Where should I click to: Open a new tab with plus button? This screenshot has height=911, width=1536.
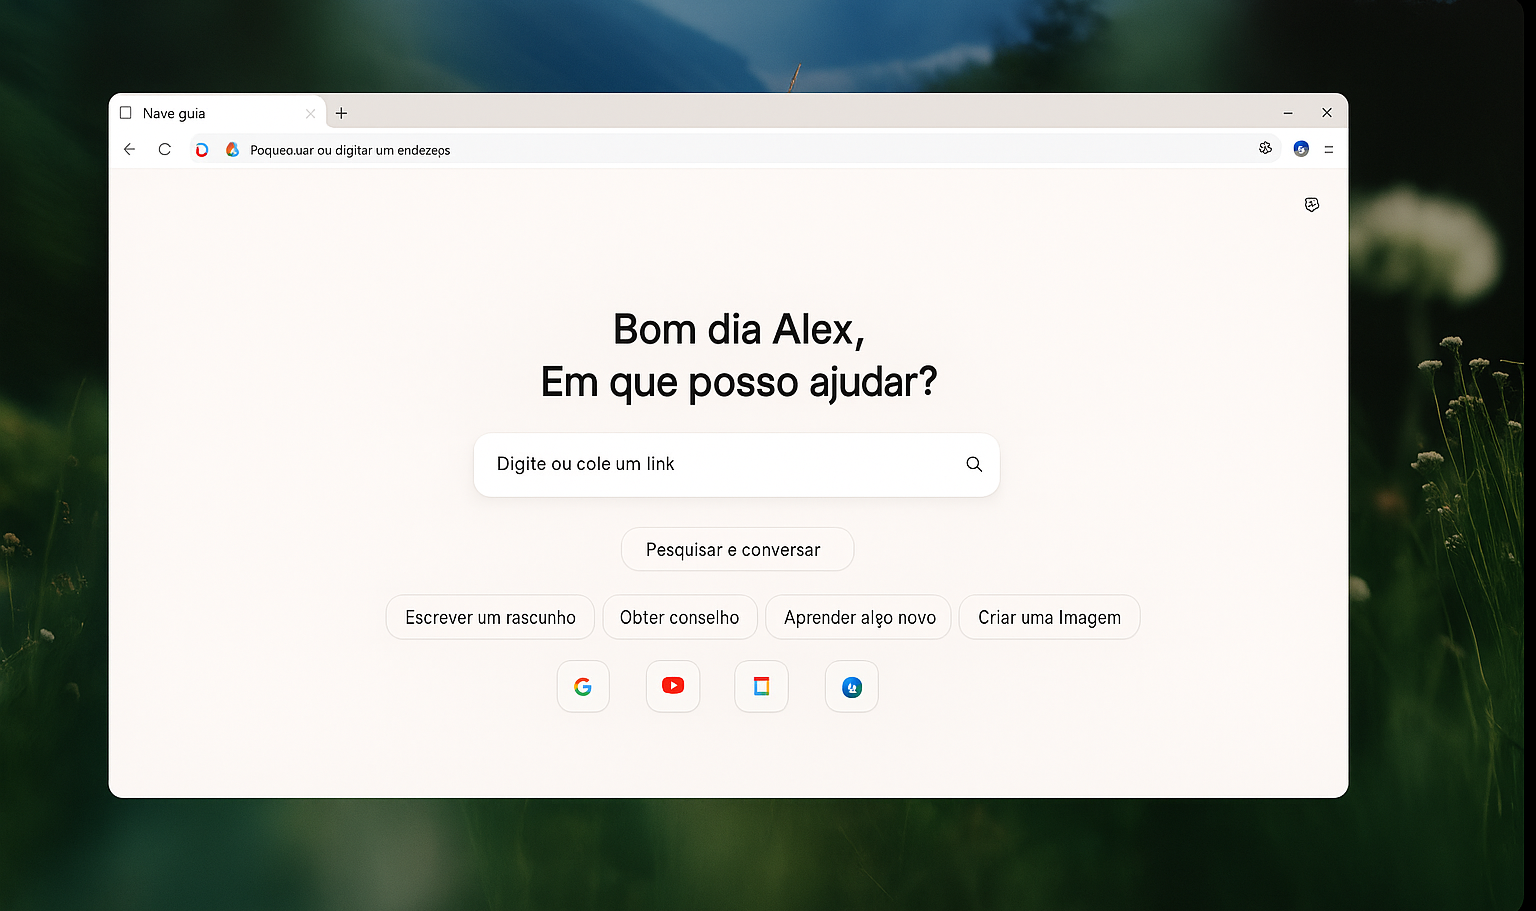click(x=341, y=113)
